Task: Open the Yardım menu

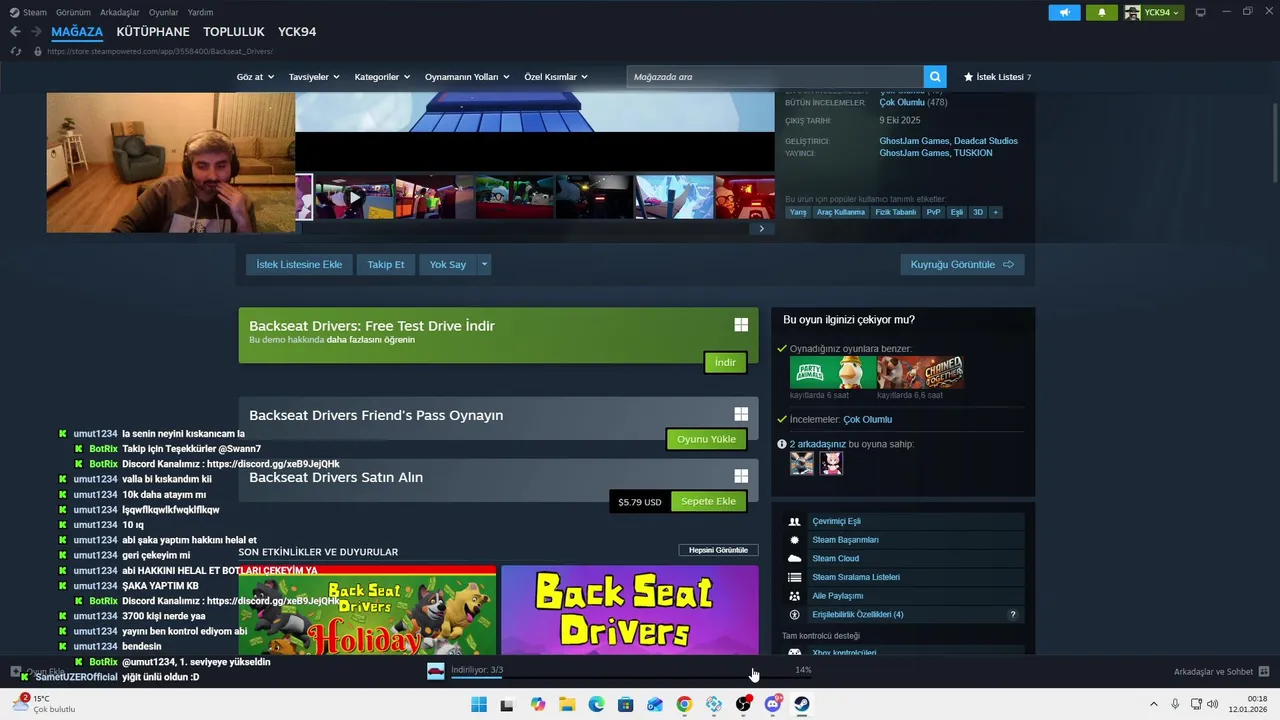Action: pyautogui.click(x=200, y=12)
